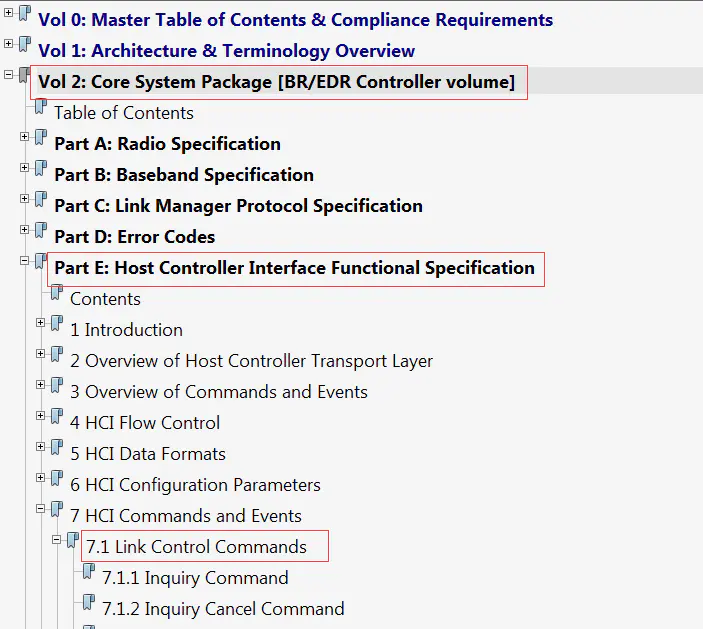Go to 7.1.2 Inquiry Cancel Command
This screenshot has width=703, height=629.
click(x=223, y=609)
